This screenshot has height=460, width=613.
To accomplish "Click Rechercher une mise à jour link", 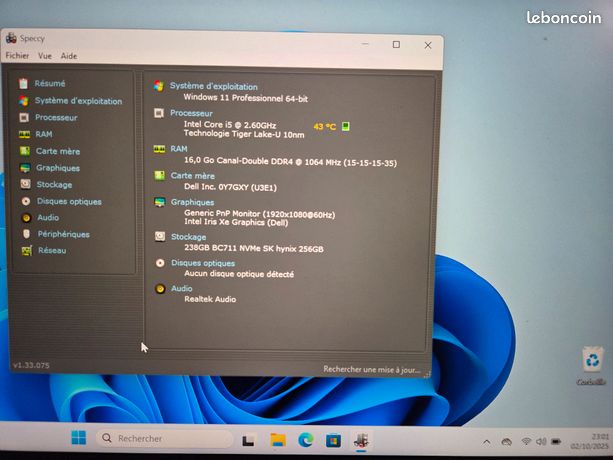I will coord(371,369).
